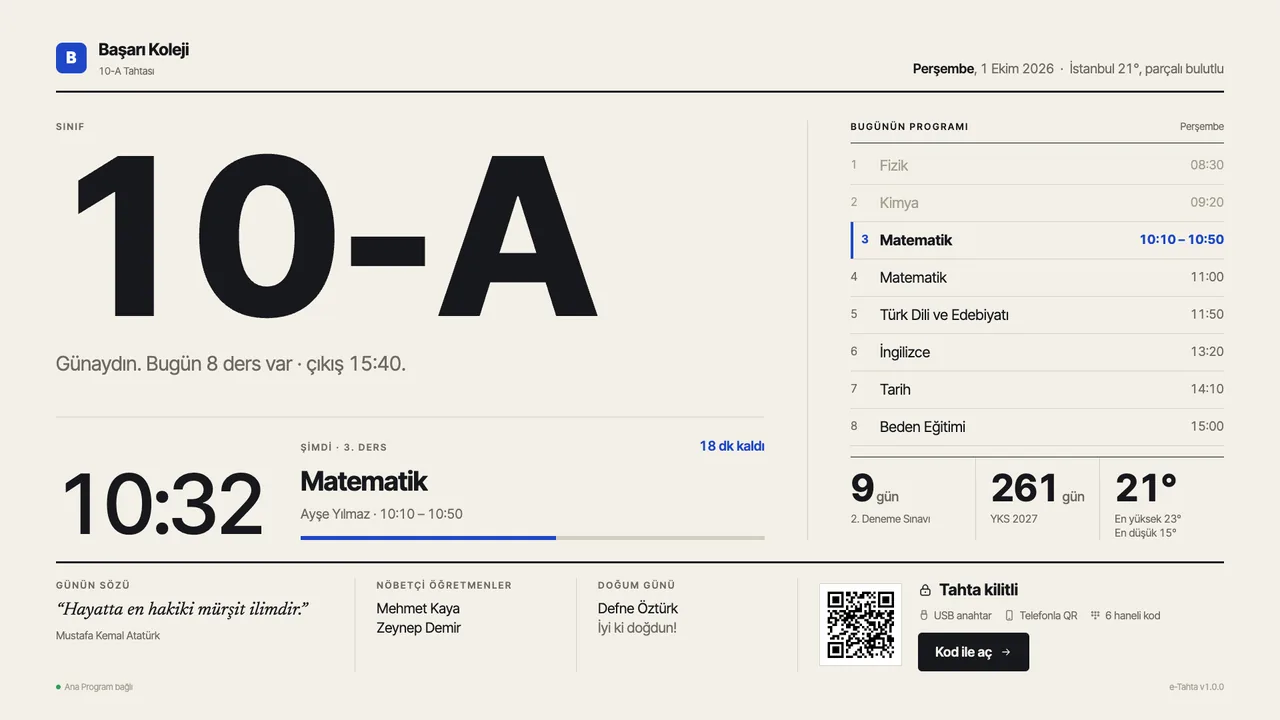The width and height of the screenshot is (1280, 720).
Task: Tap the QR code image
Action: point(860,624)
